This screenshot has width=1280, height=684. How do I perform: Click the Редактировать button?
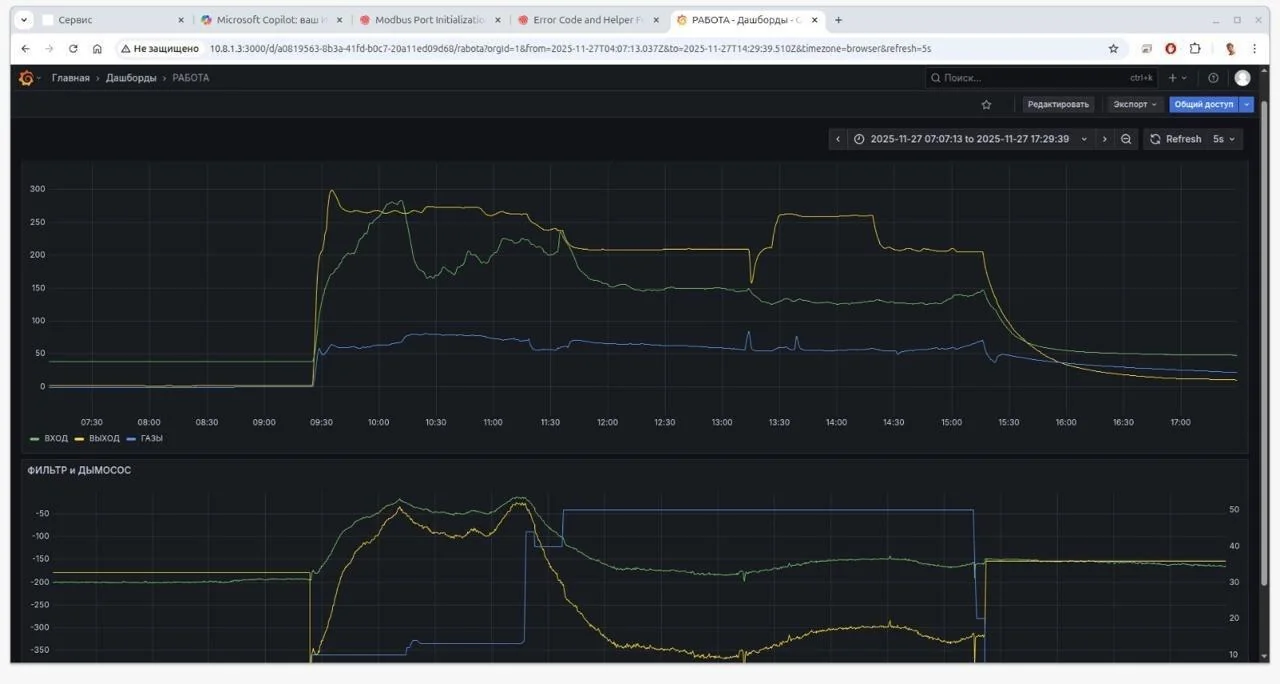click(1058, 104)
